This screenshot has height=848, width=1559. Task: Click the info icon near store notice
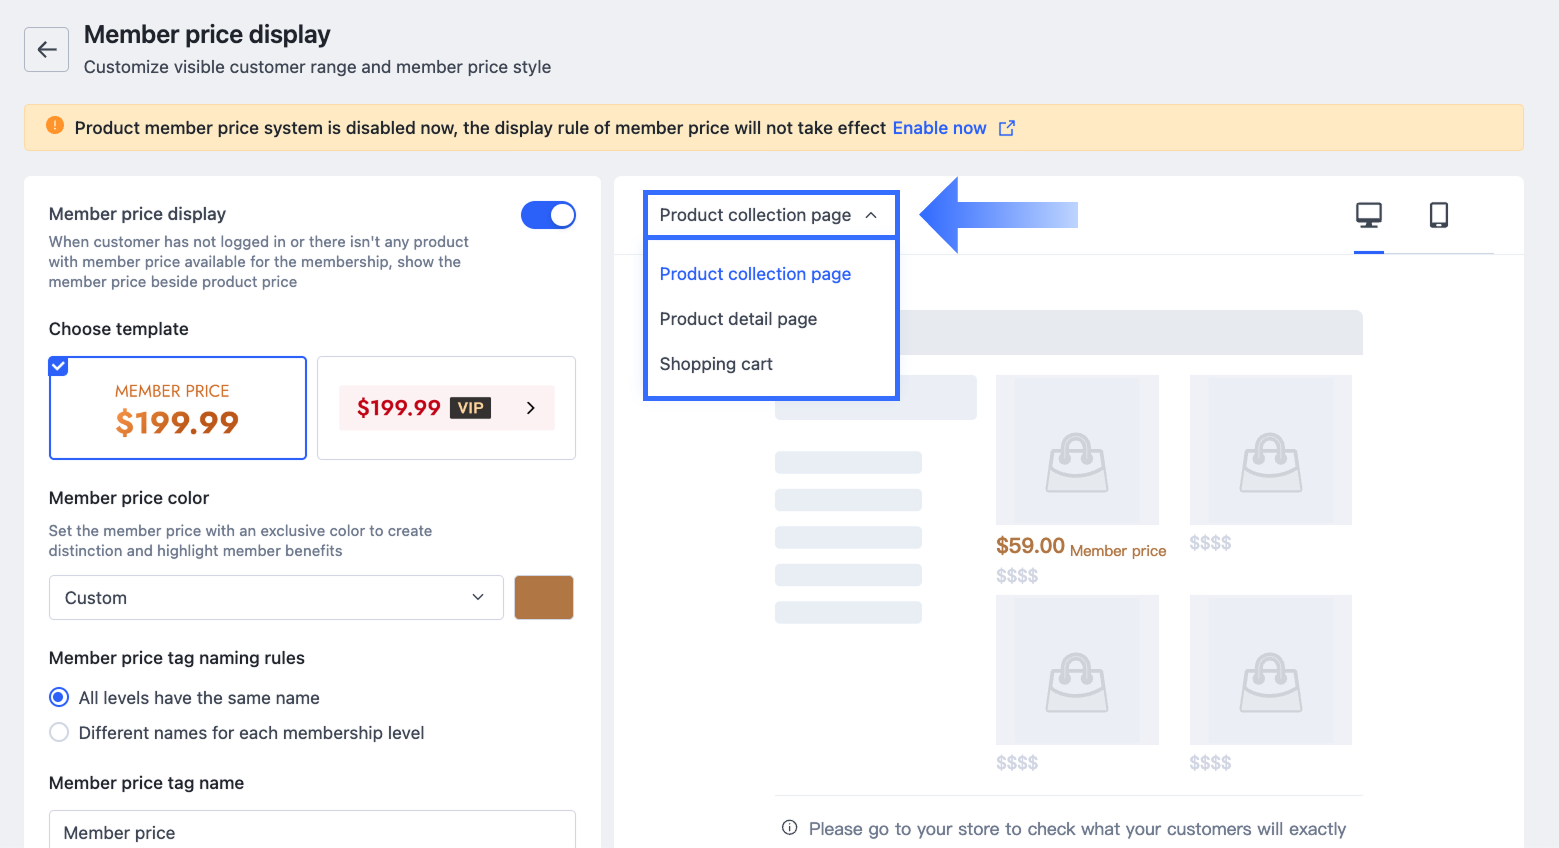point(789,828)
